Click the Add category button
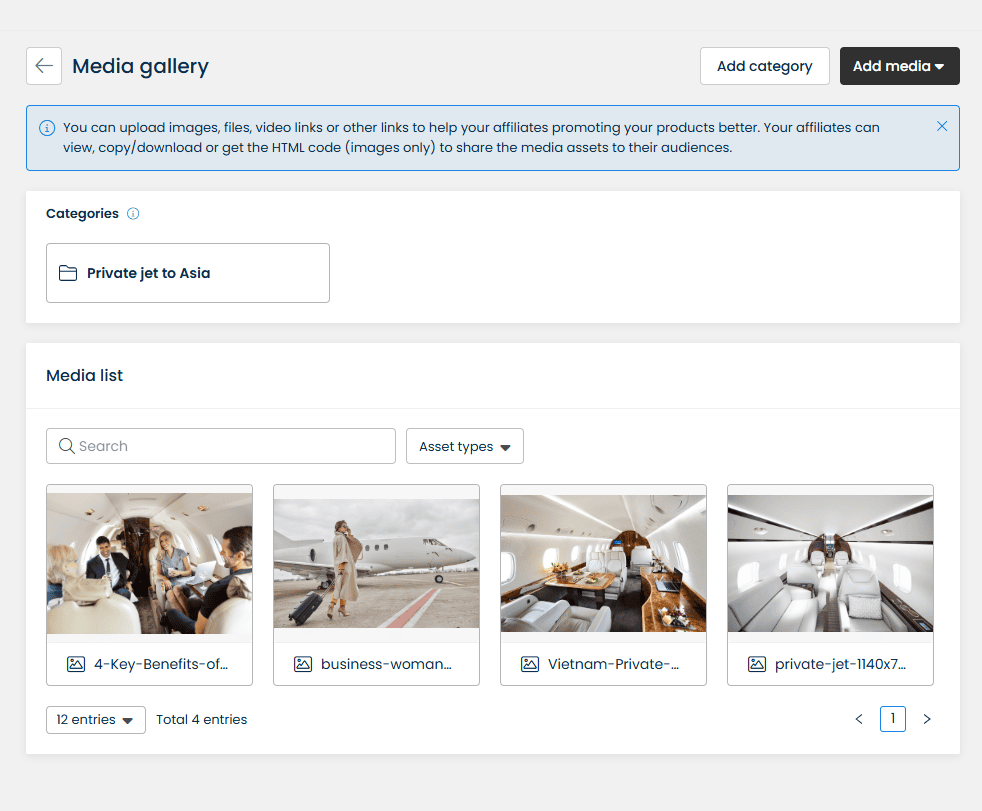982x811 pixels. point(764,66)
